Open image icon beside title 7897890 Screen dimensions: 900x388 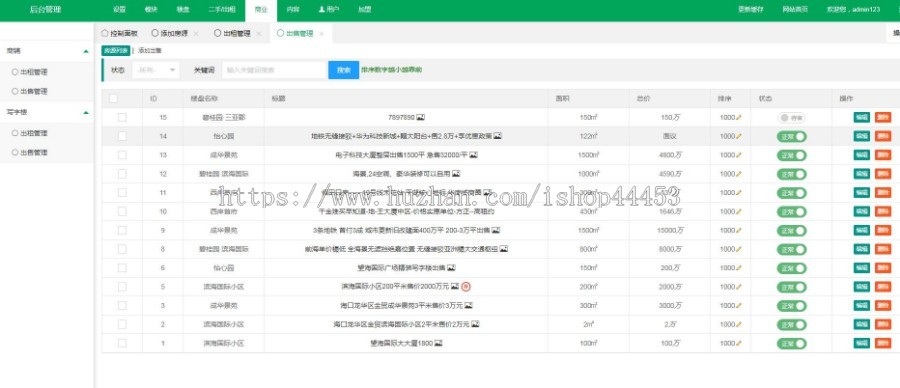tap(420, 117)
